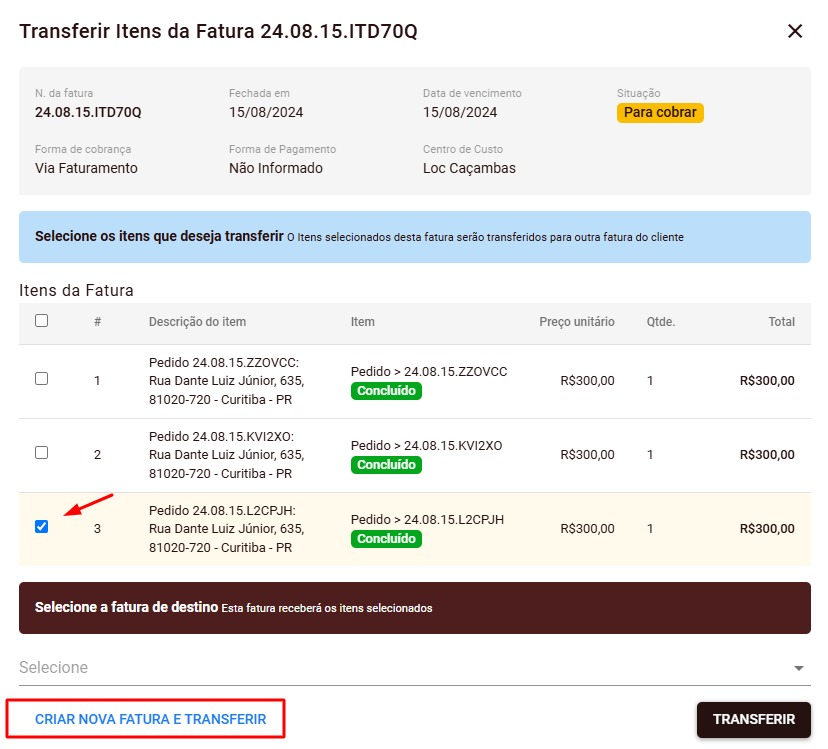Click Concluído badge of order ZZOVCC
The image size is (828, 749).
(386, 391)
